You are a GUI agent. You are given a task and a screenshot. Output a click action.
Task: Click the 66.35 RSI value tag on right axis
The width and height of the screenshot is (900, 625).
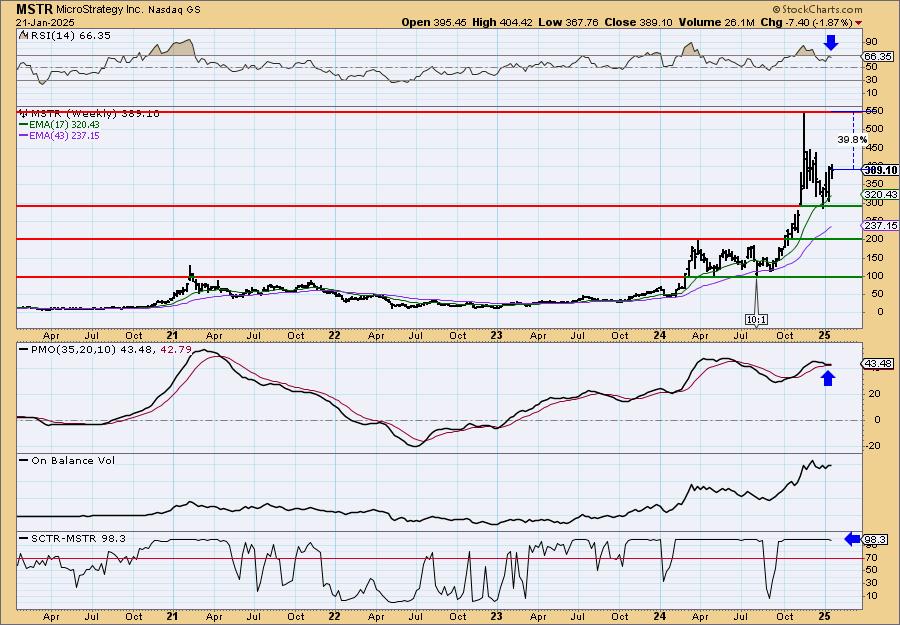[879, 56]
